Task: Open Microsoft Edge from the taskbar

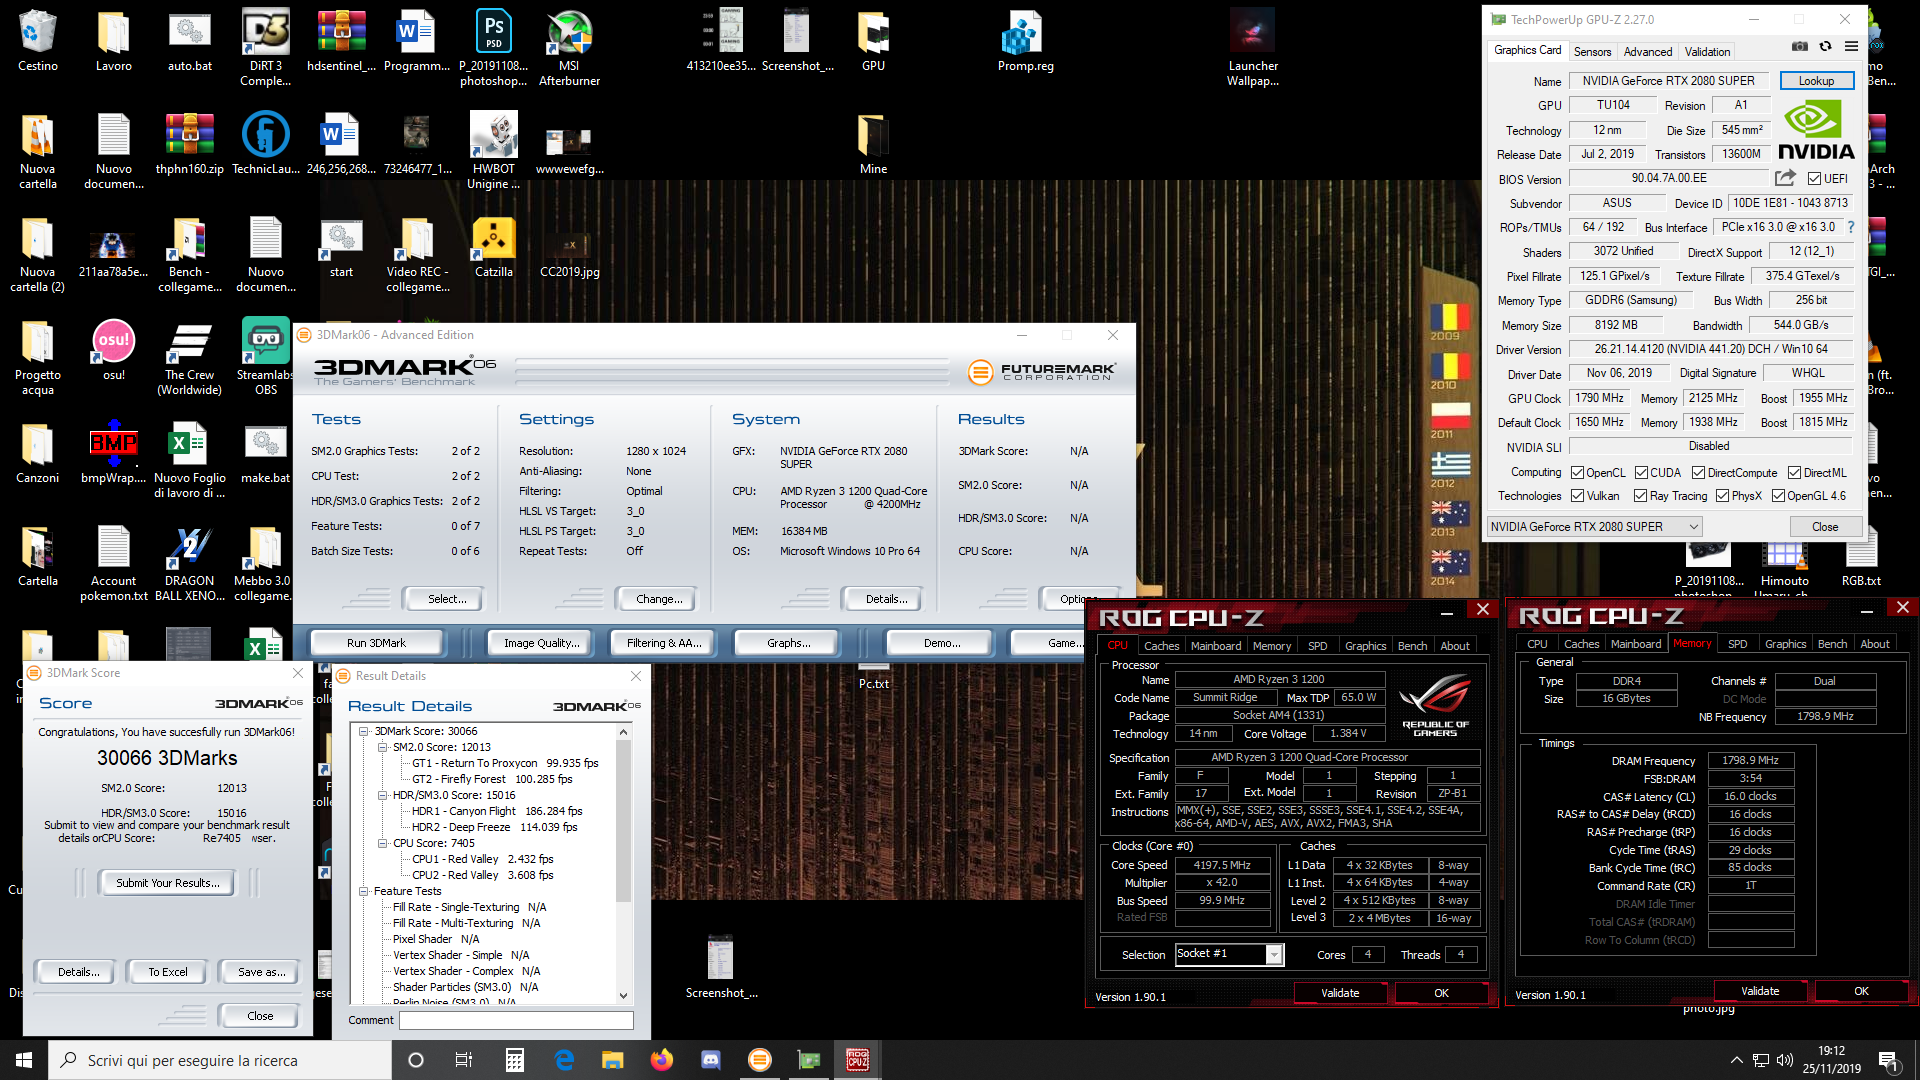Action: pos(564,1060)
